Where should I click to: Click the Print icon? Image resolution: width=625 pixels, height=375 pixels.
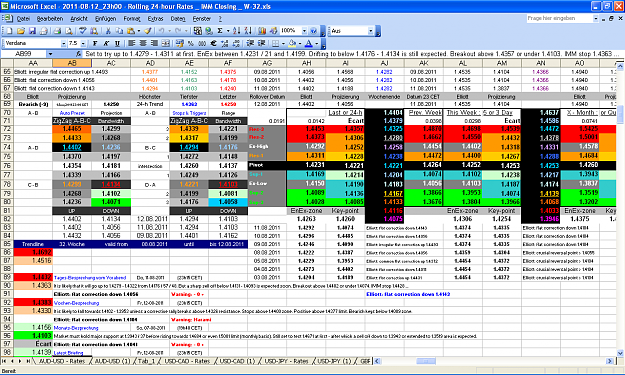click(x=57, y=31)
